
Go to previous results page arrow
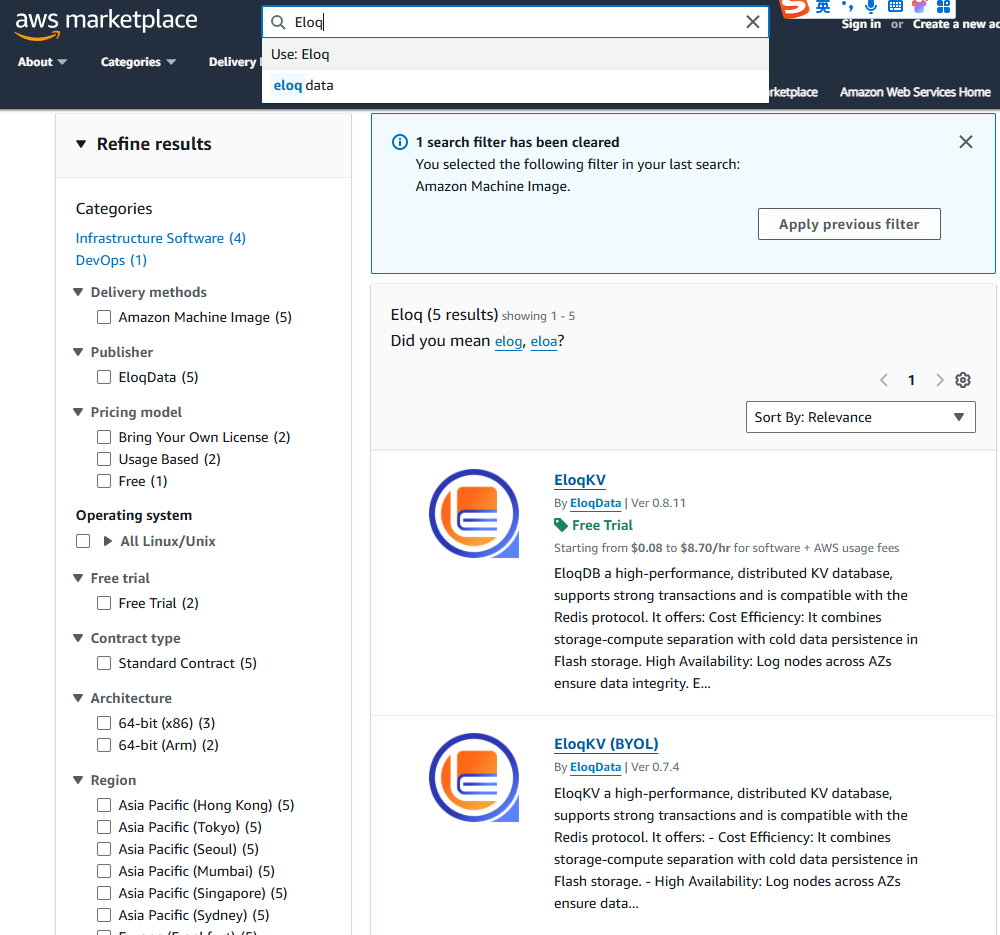(884, 380)
